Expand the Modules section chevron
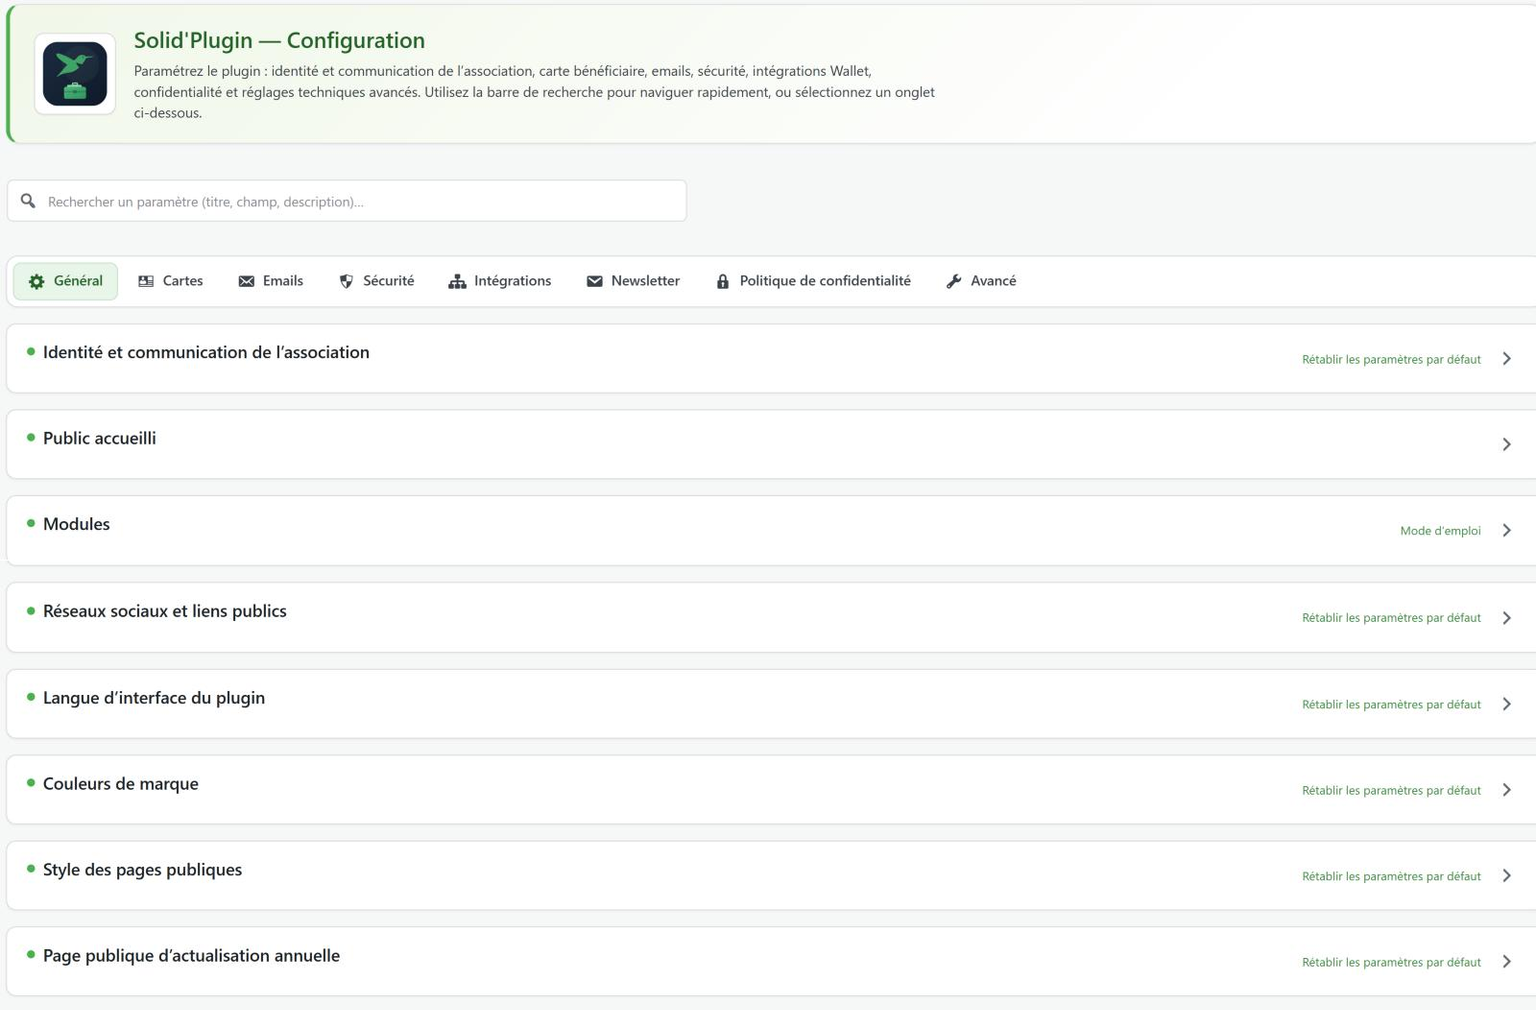Viewport: 1536px width, 1010px height. pos(1506,531)
